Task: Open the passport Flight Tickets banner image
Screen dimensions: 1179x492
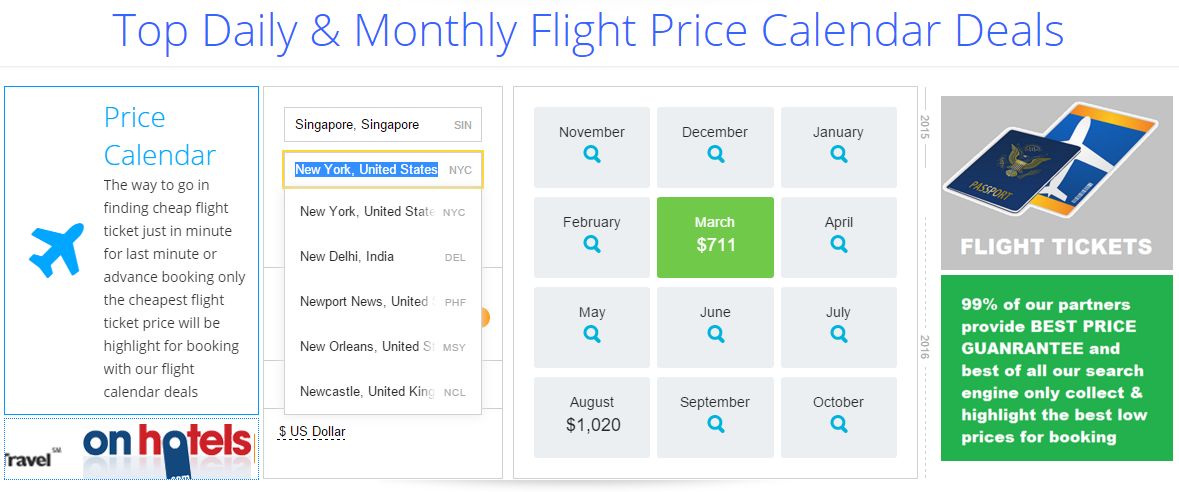Action: (x=1056, y=182)
